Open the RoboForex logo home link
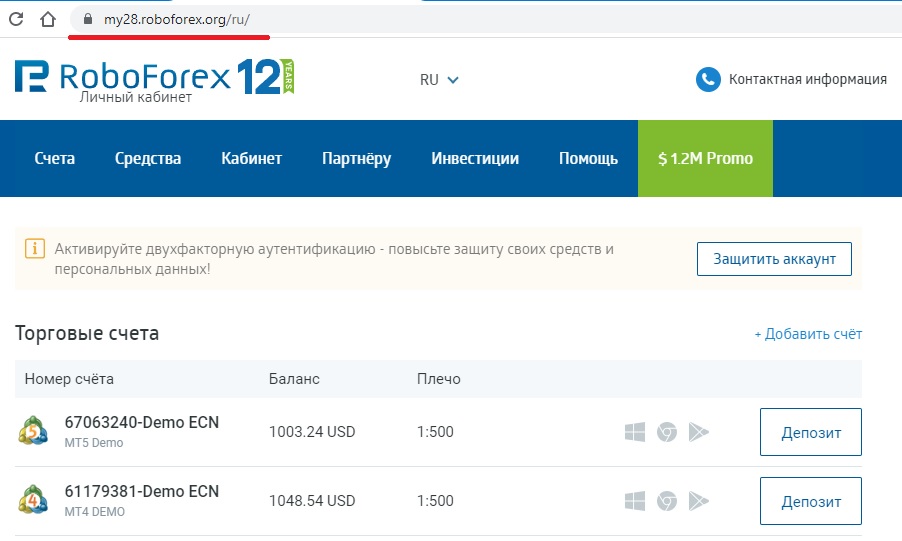The image size is (902, 541). point(122,76)
